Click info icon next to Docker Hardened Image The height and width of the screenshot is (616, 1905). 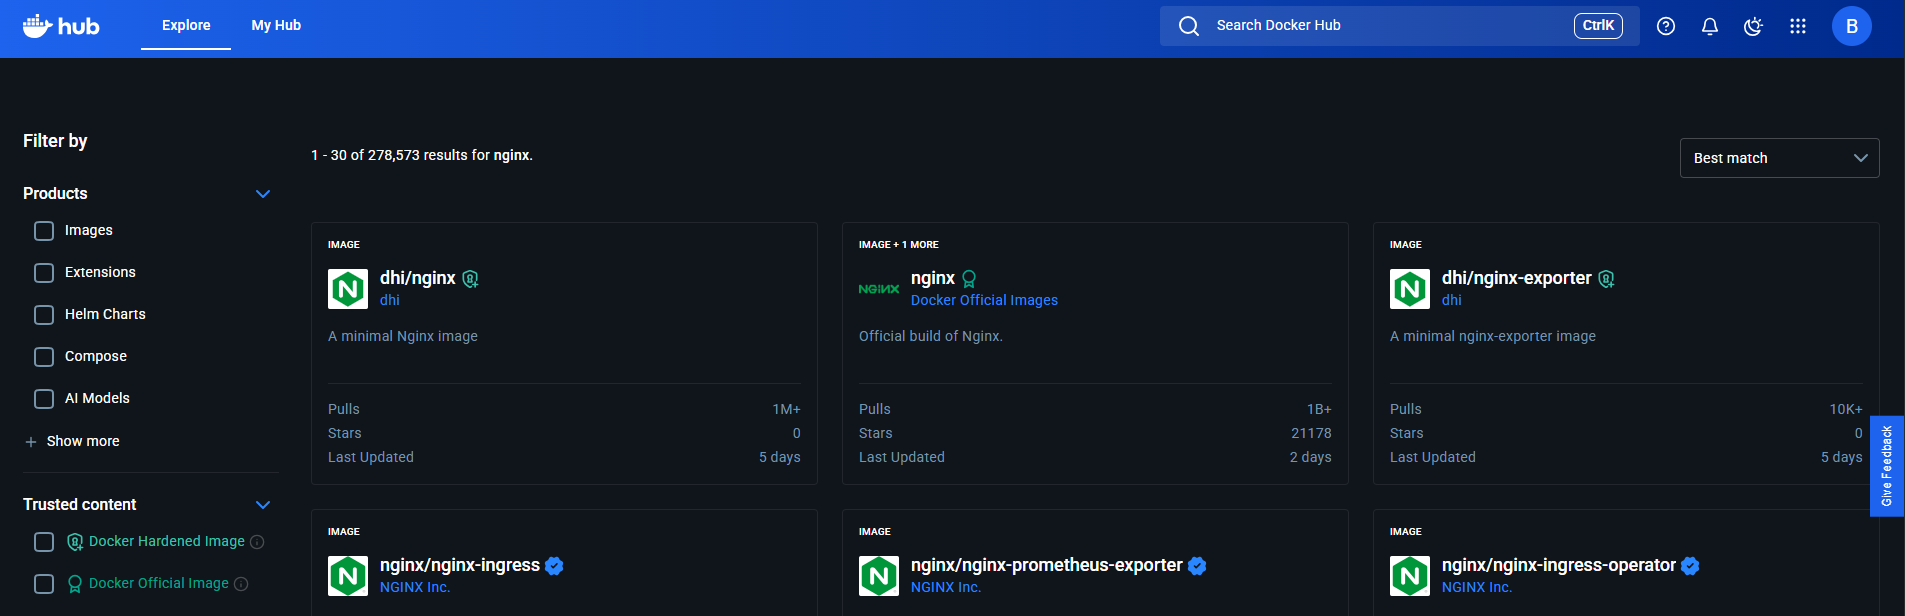pos(257,542)
